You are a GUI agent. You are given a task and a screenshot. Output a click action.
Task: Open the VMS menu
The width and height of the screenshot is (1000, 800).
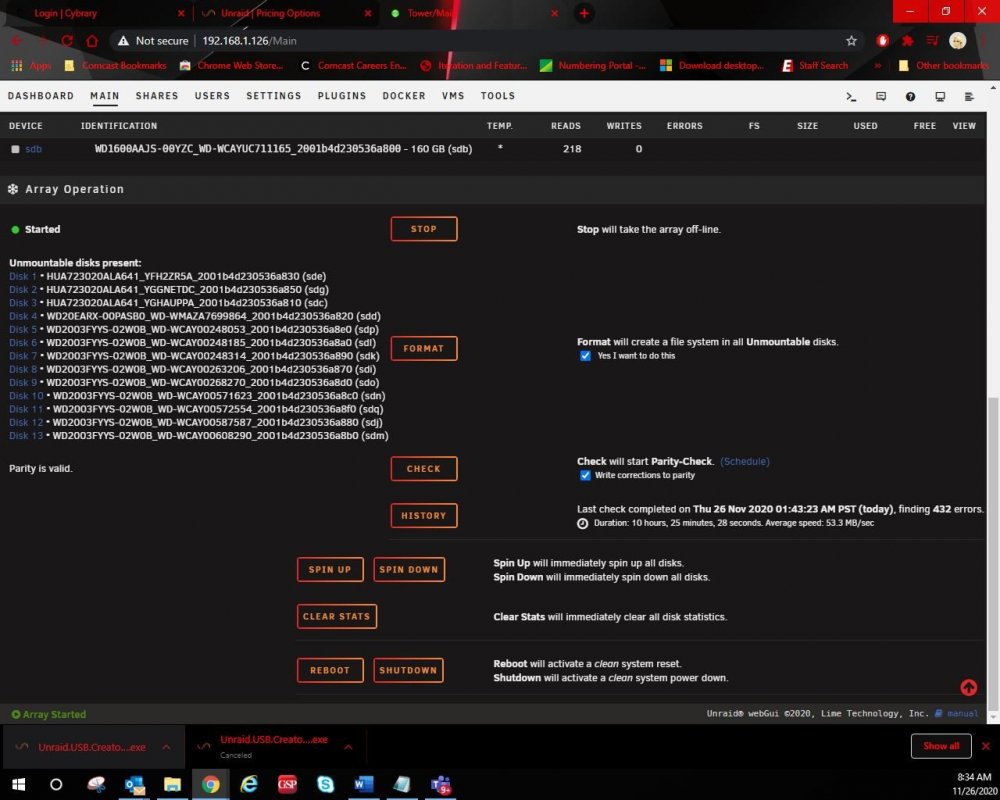pyautogui.click(x=453, y=96)
